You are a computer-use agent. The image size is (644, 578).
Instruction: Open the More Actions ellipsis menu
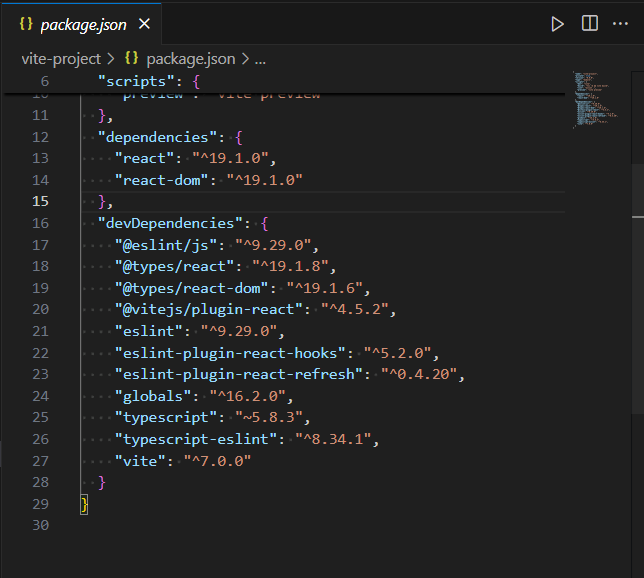point(620,24)
